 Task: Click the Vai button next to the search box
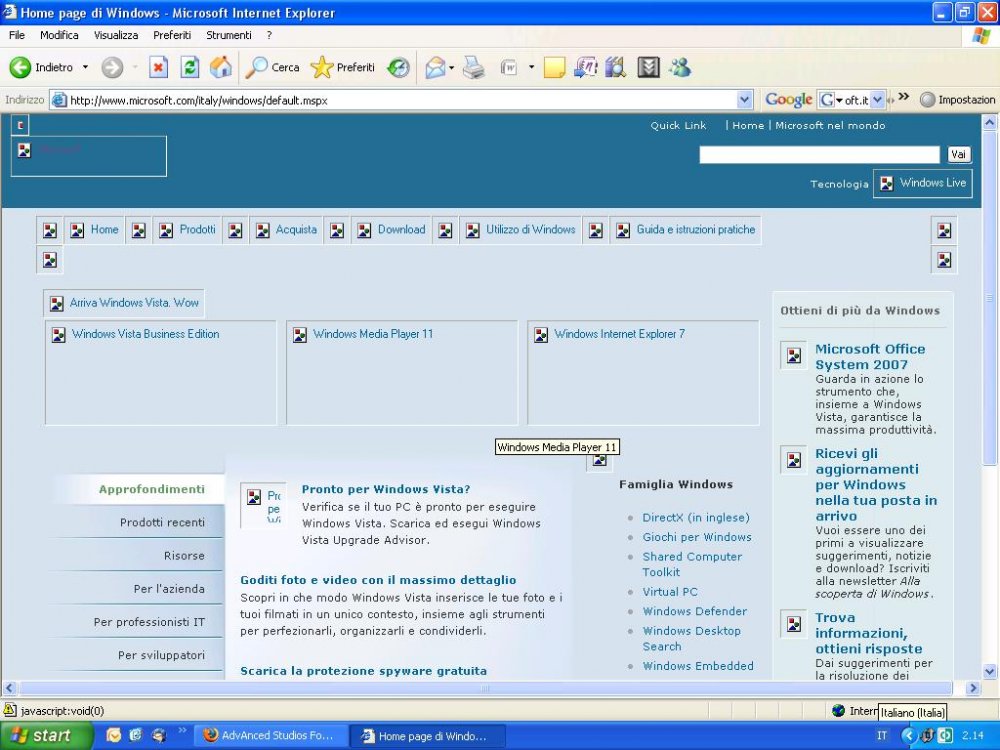point(959,154)
